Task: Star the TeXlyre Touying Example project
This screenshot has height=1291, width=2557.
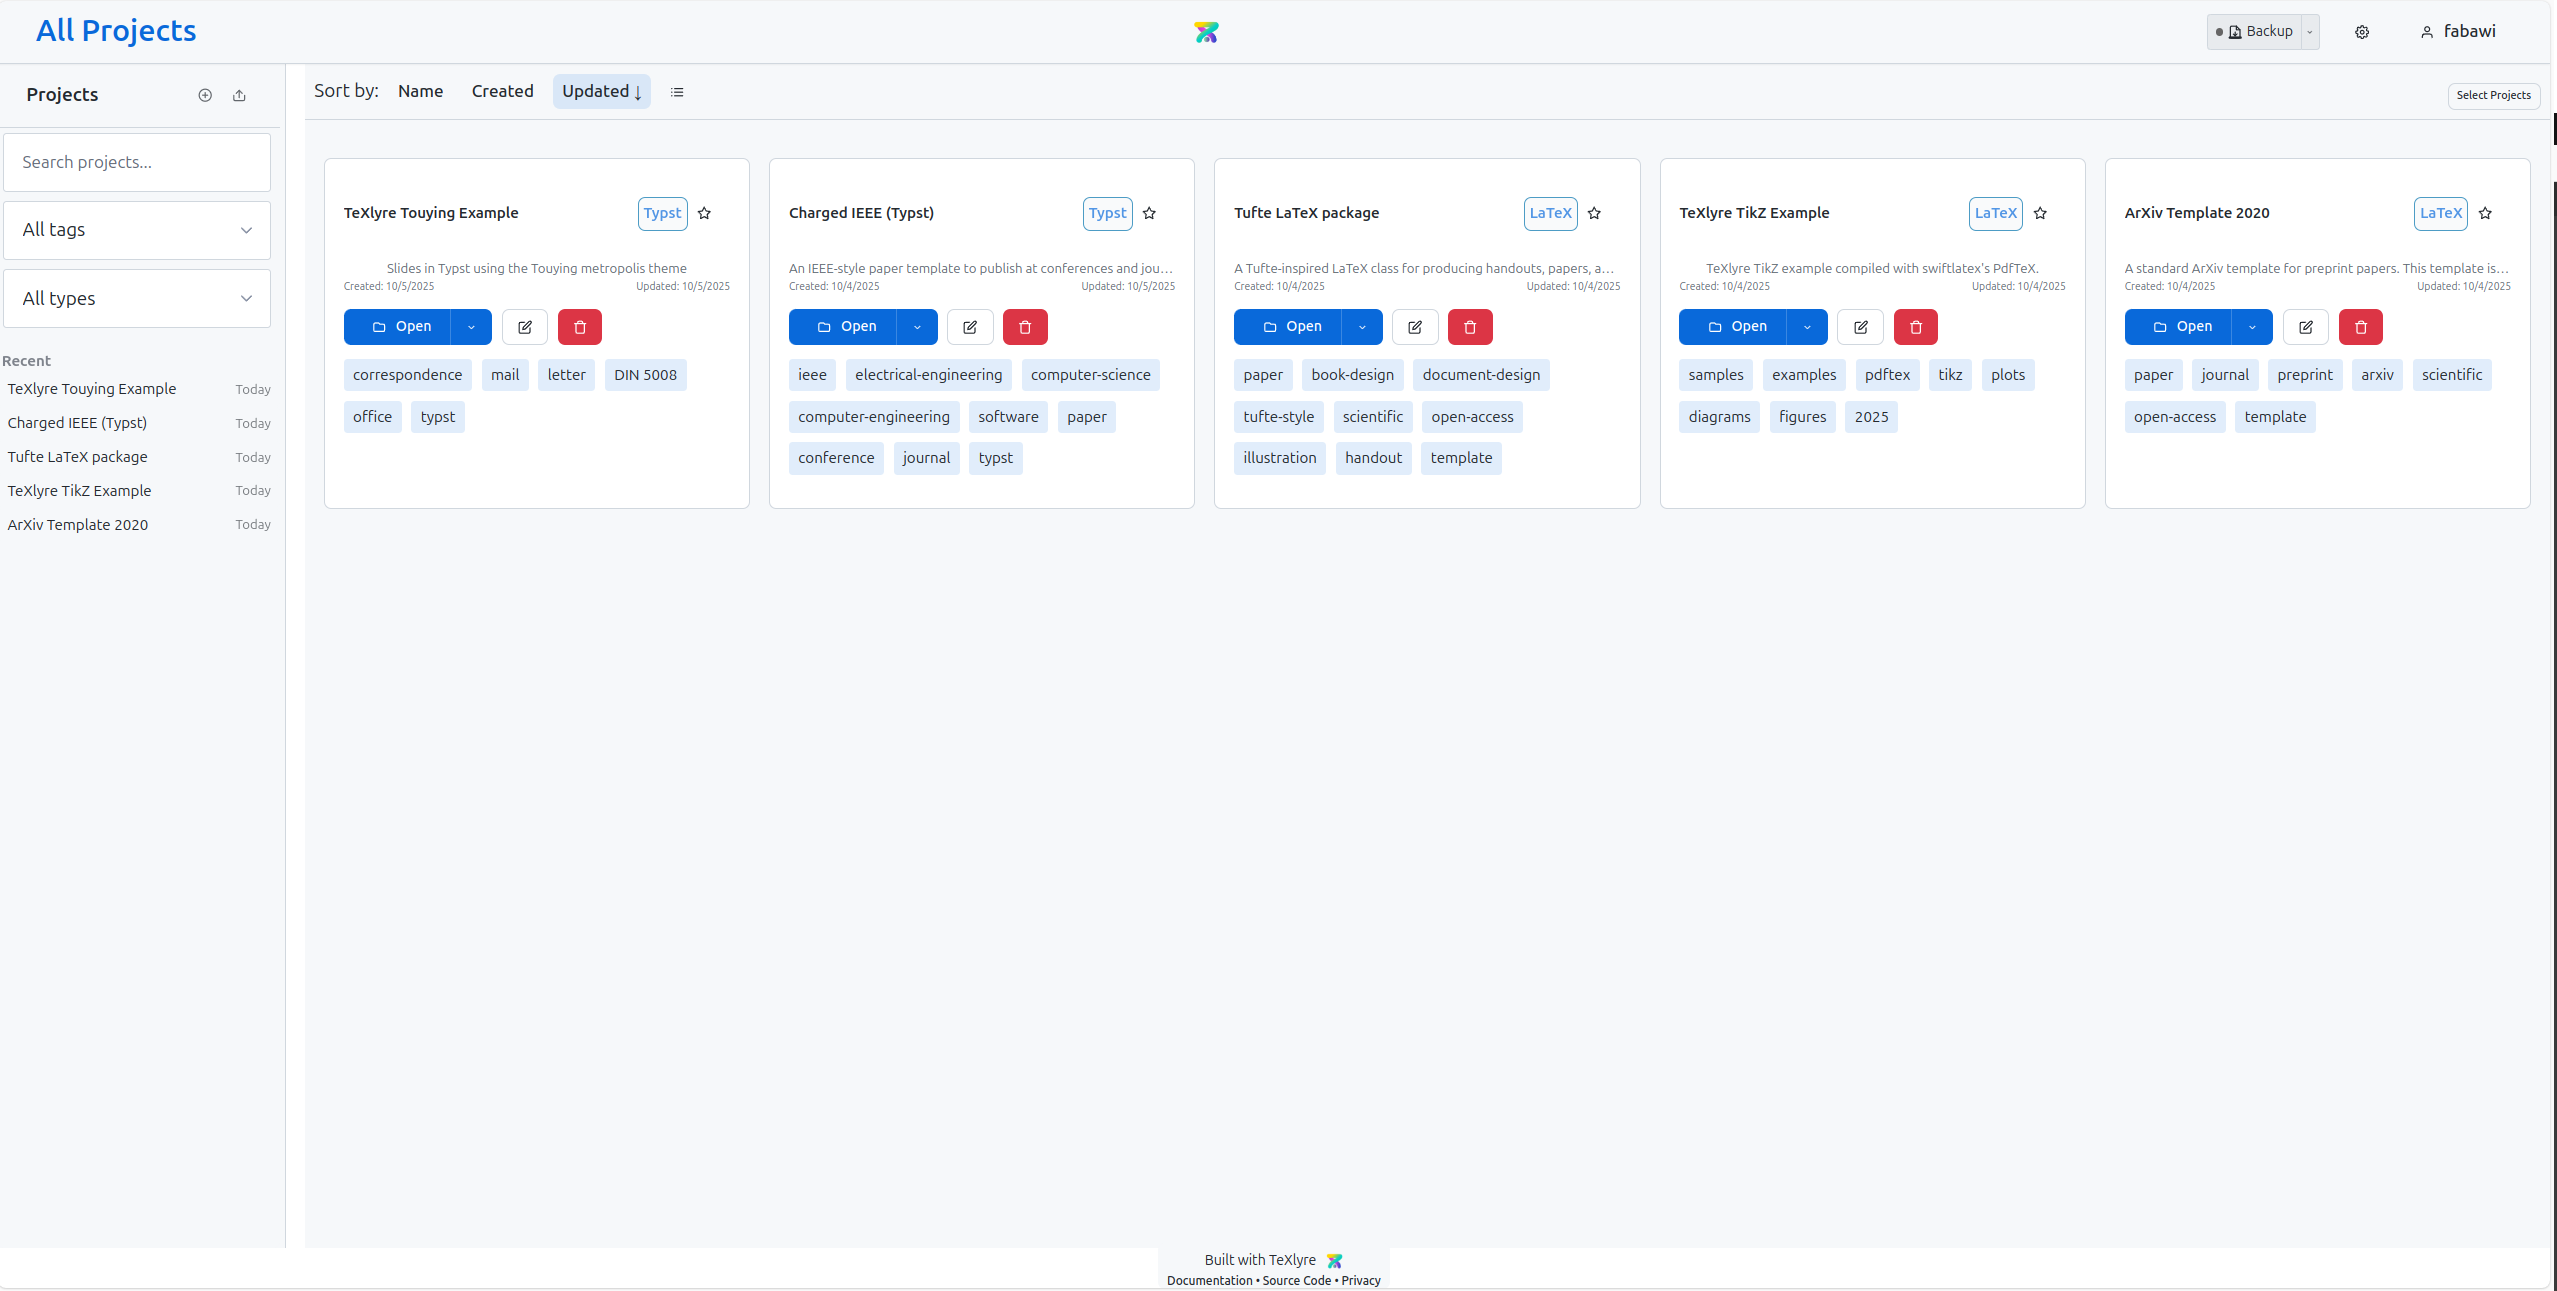Action: point(704,213)
